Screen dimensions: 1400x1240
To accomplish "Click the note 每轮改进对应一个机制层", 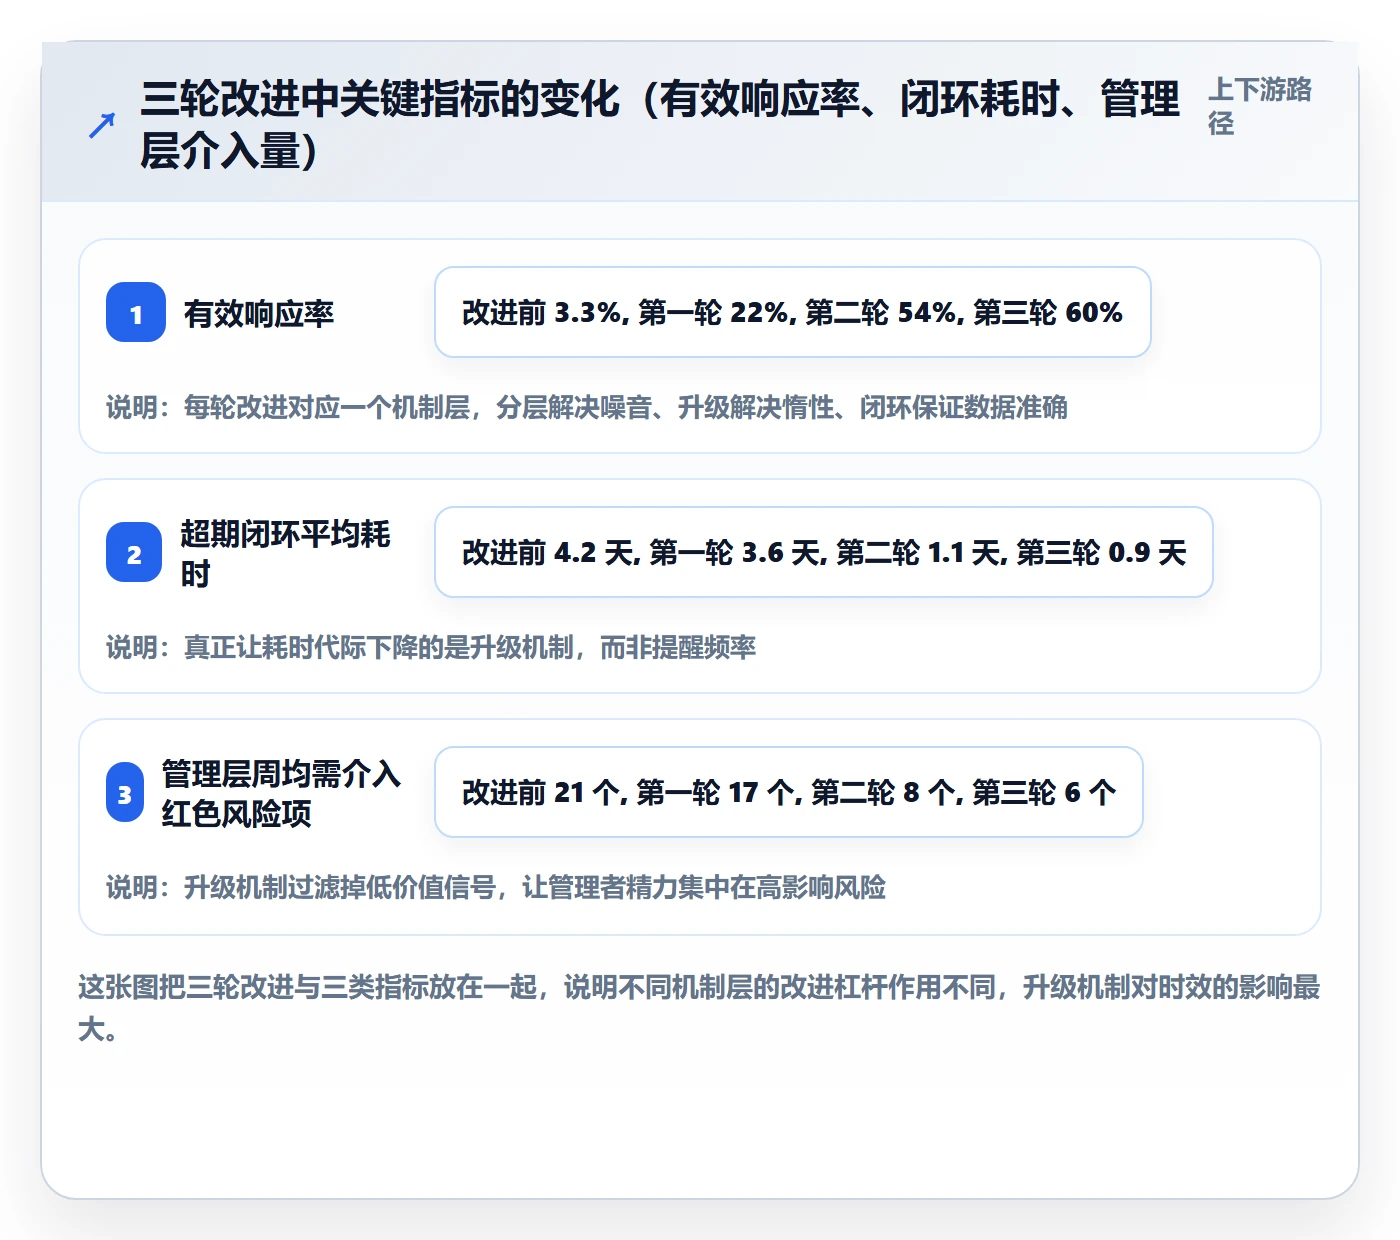I will (x=587, y=407).
